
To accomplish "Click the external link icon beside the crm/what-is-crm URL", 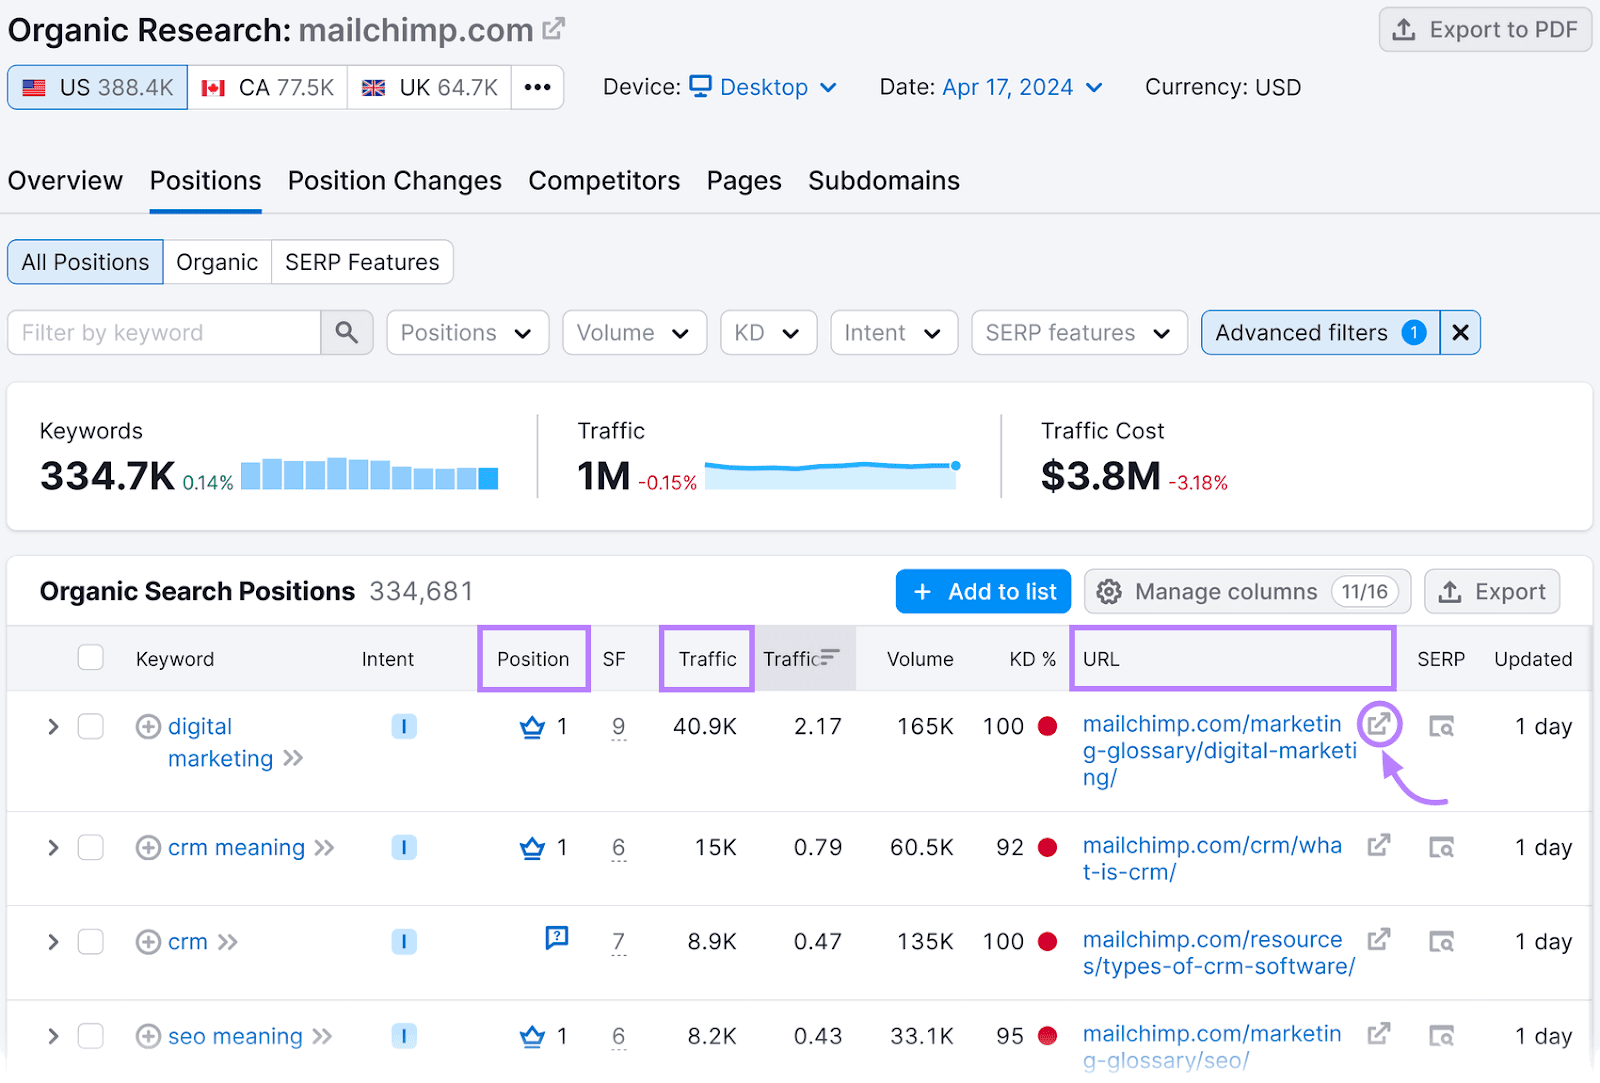I will click(1378, 845).
